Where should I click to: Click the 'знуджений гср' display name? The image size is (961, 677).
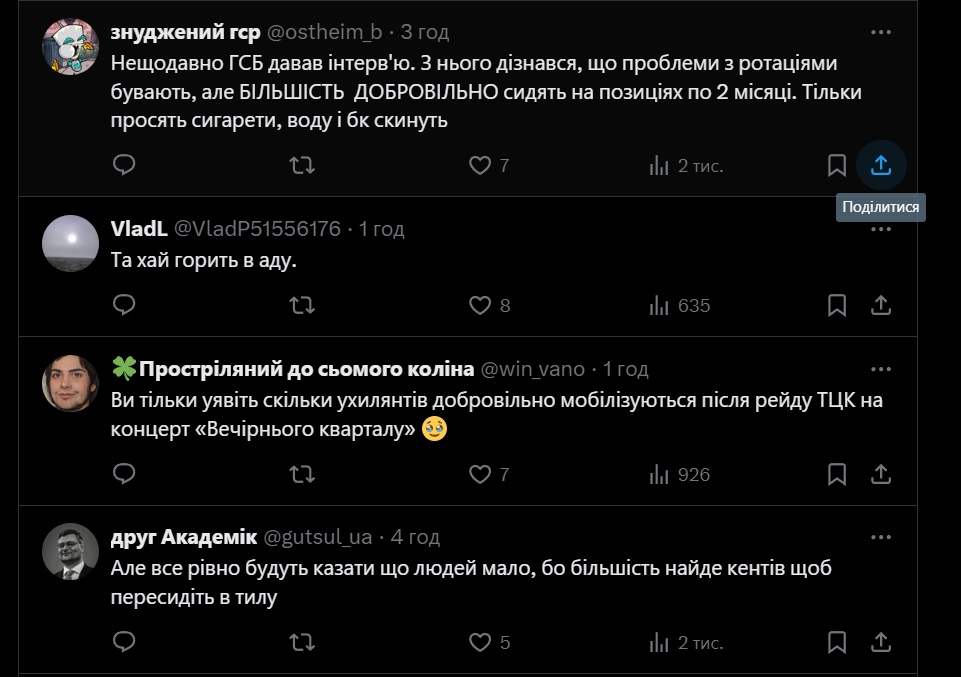185,32
